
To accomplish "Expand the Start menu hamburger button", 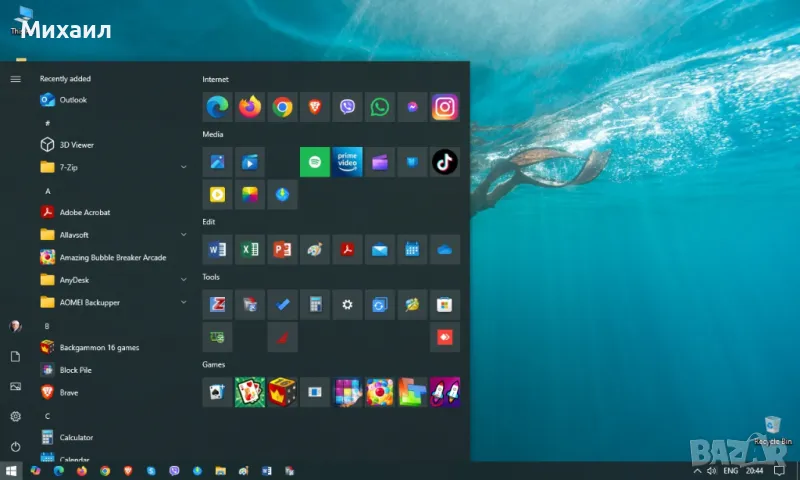I will (x=15, y=78).
